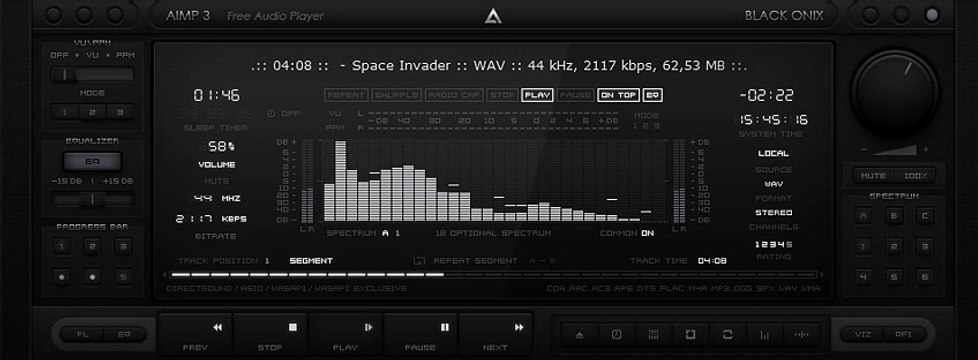Set volume to full with the 100% button

915,176
